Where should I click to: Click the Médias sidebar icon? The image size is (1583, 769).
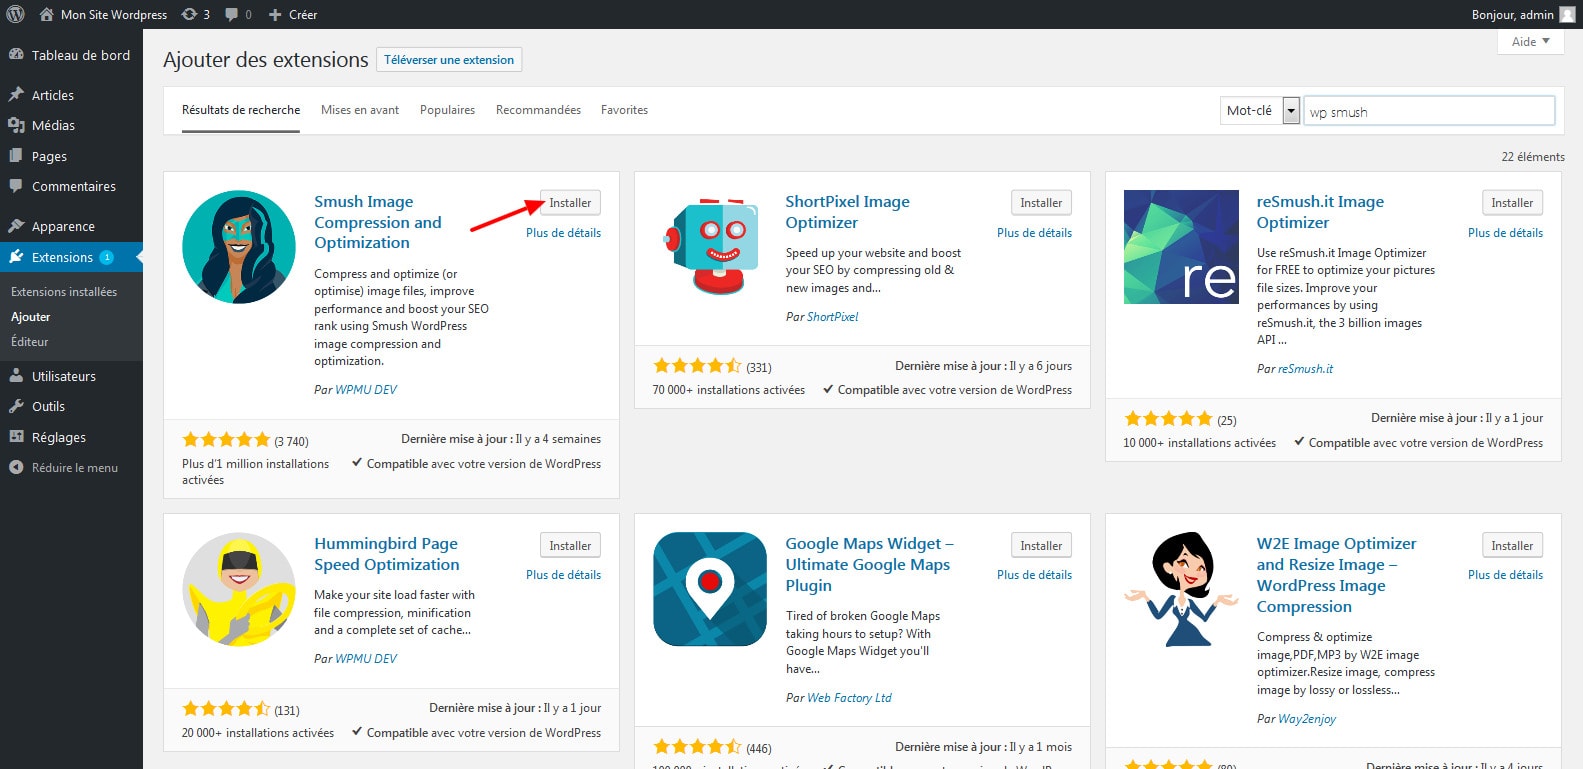pos(16,125)
